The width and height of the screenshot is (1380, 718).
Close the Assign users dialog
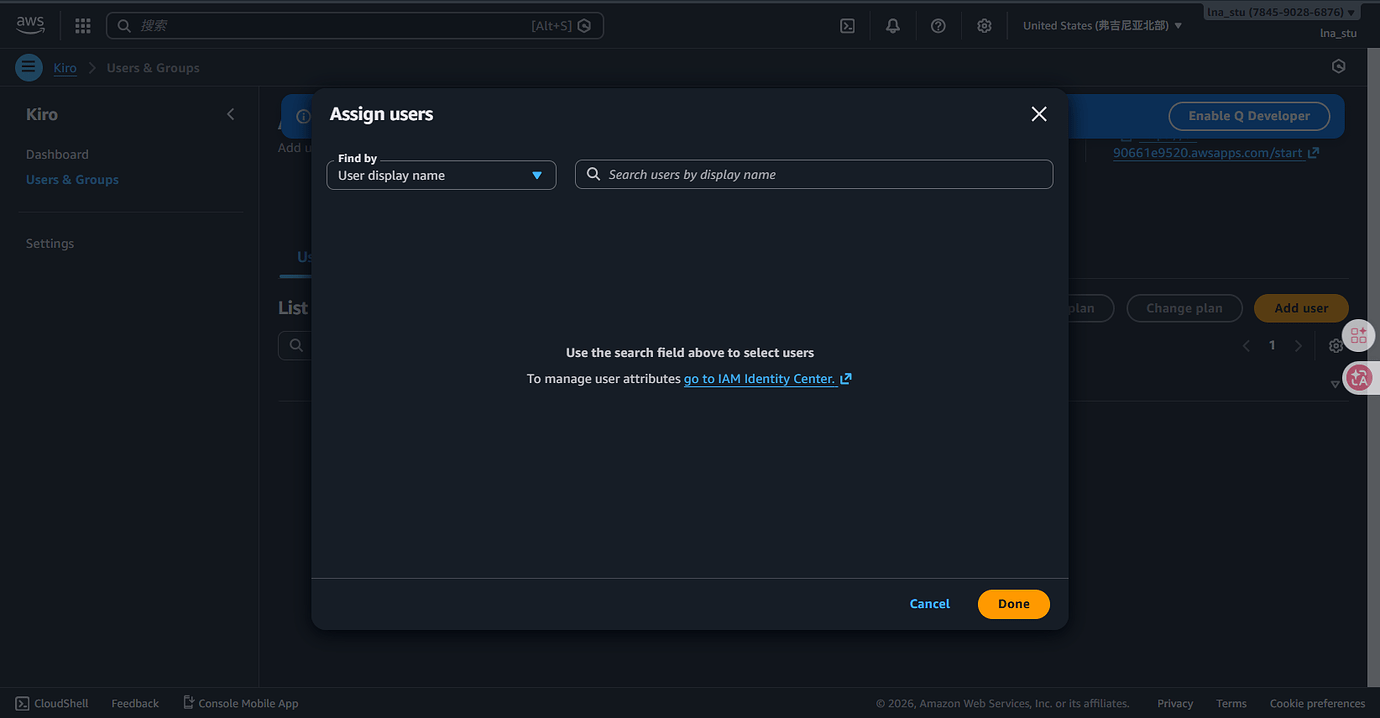(x=1039, y=114)
